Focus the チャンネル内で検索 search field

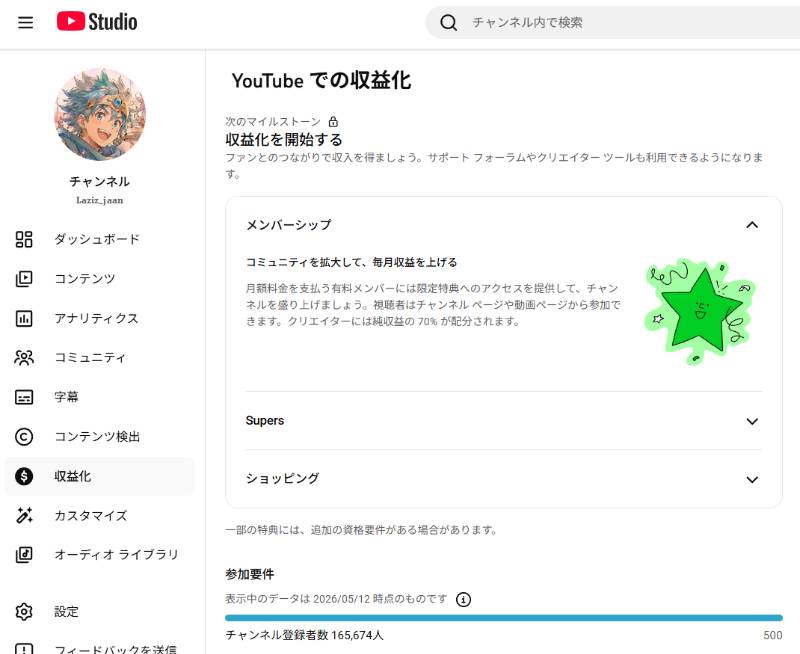(x=612, y=22)
